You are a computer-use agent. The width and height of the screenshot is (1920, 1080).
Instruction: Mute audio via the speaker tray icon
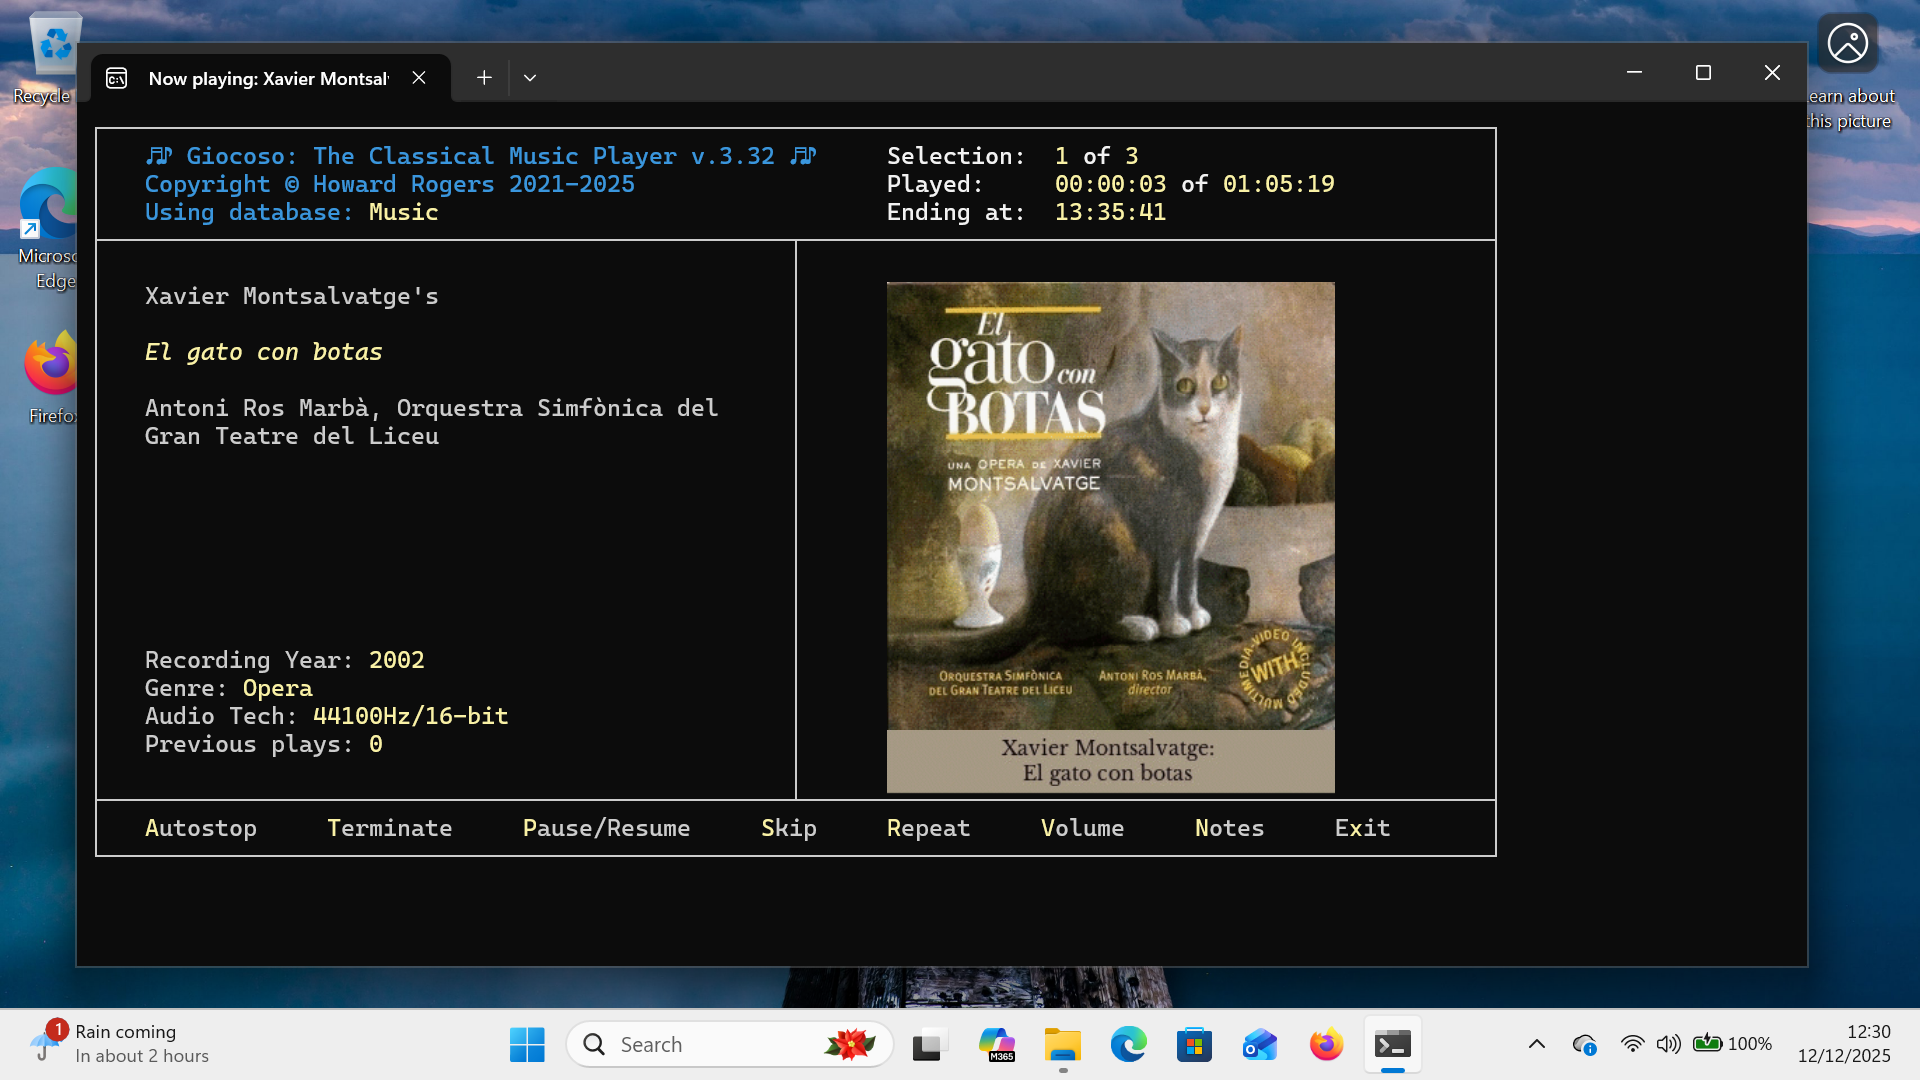pyautogui.click(x=1667, y=1043)
